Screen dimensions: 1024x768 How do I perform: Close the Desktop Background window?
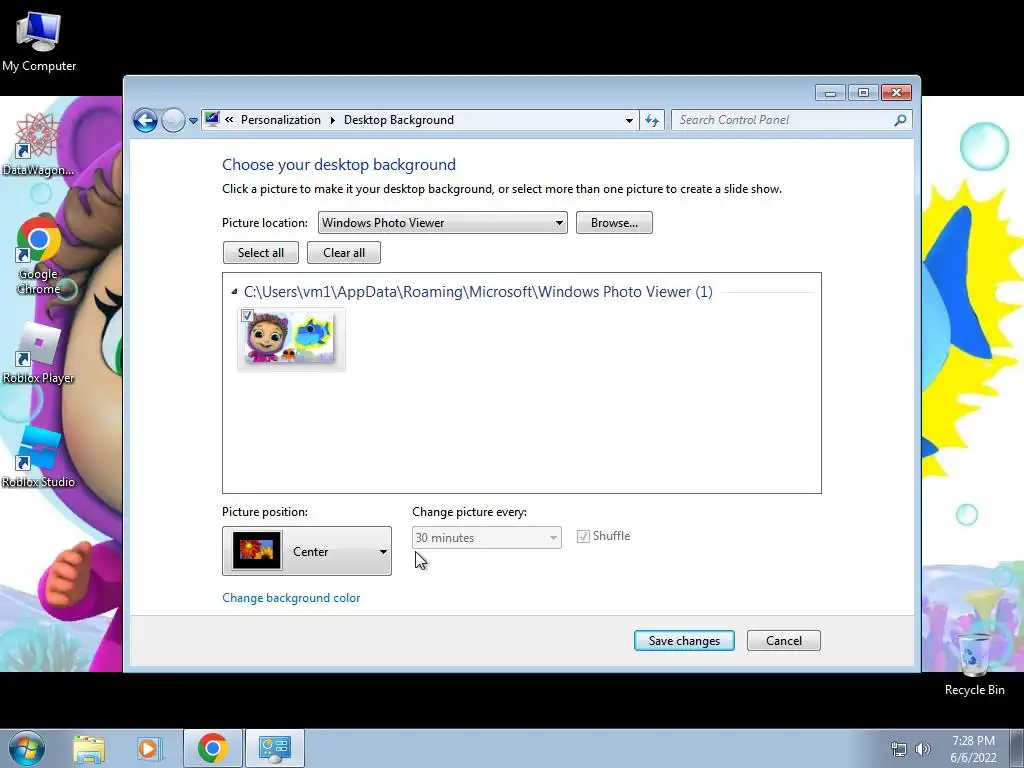(896, 93)
